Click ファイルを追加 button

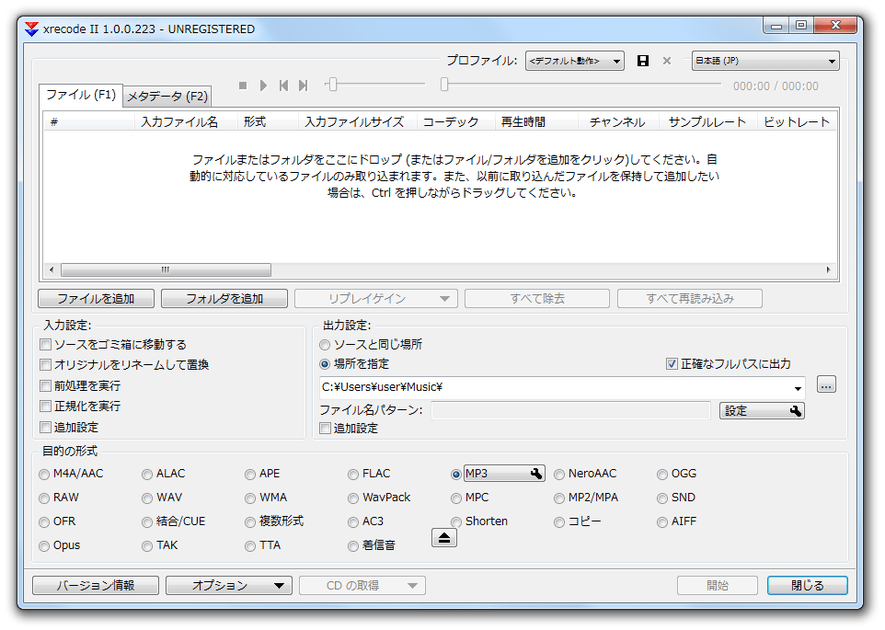[x=96, y=299]
